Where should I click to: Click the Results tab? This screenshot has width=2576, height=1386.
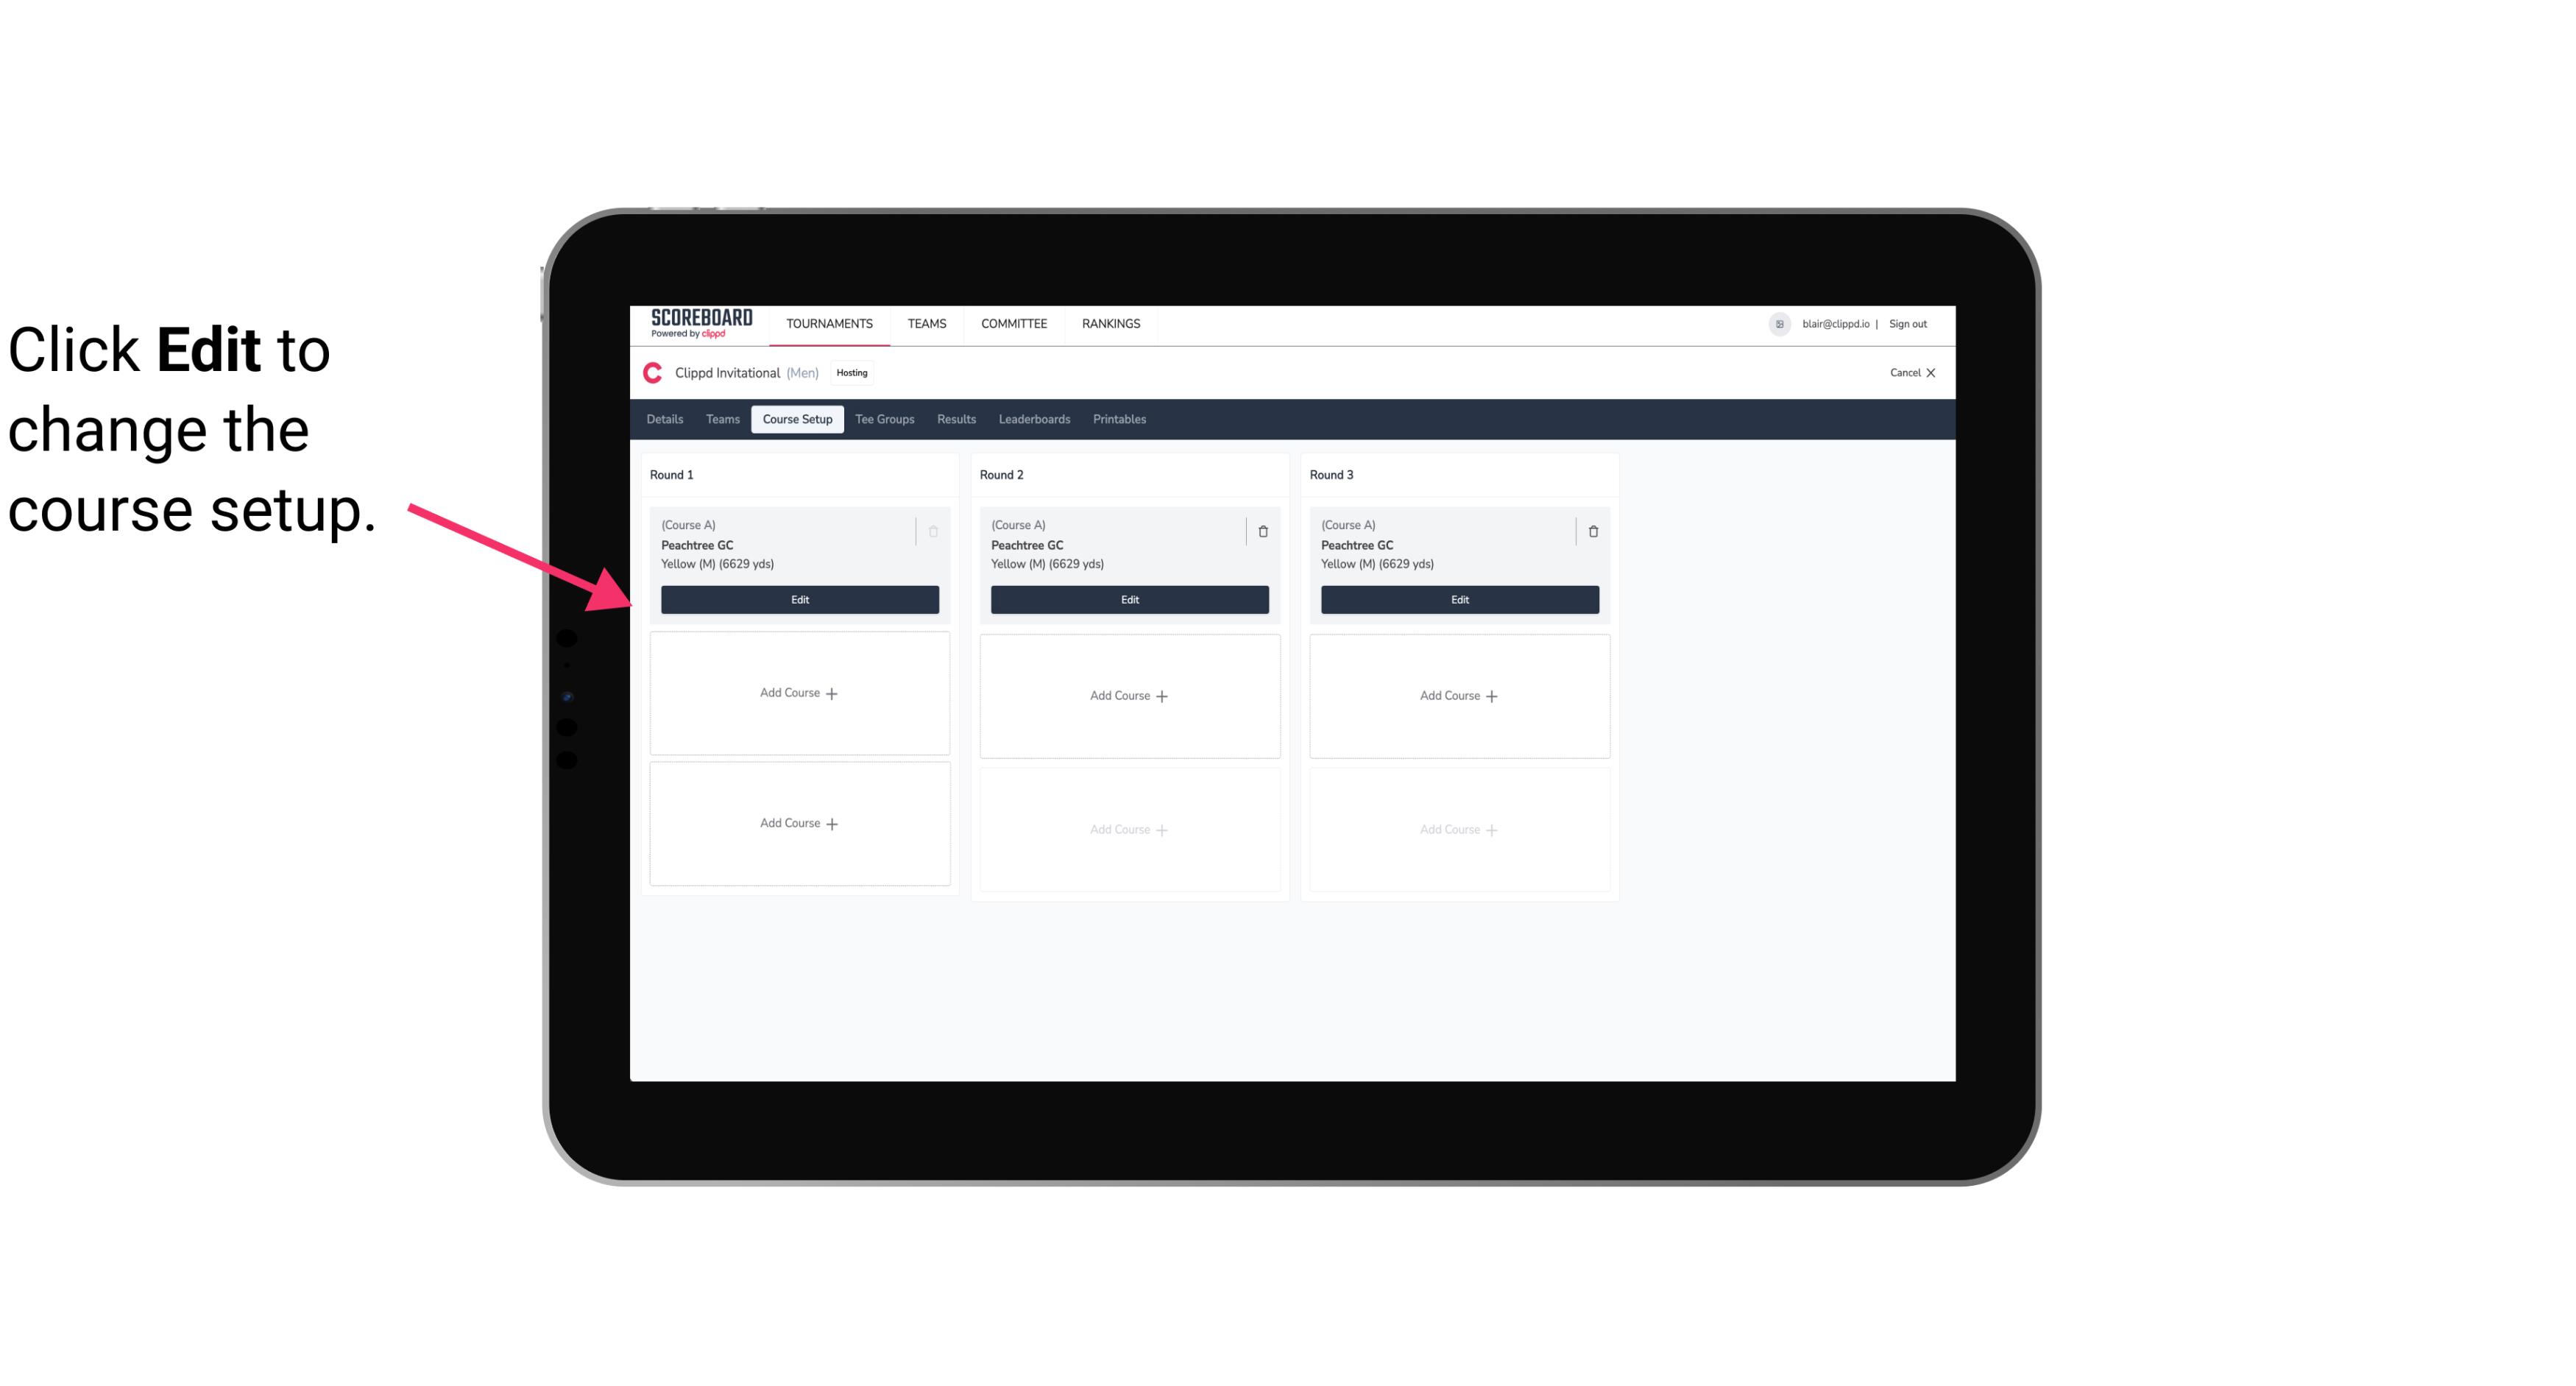957,420
